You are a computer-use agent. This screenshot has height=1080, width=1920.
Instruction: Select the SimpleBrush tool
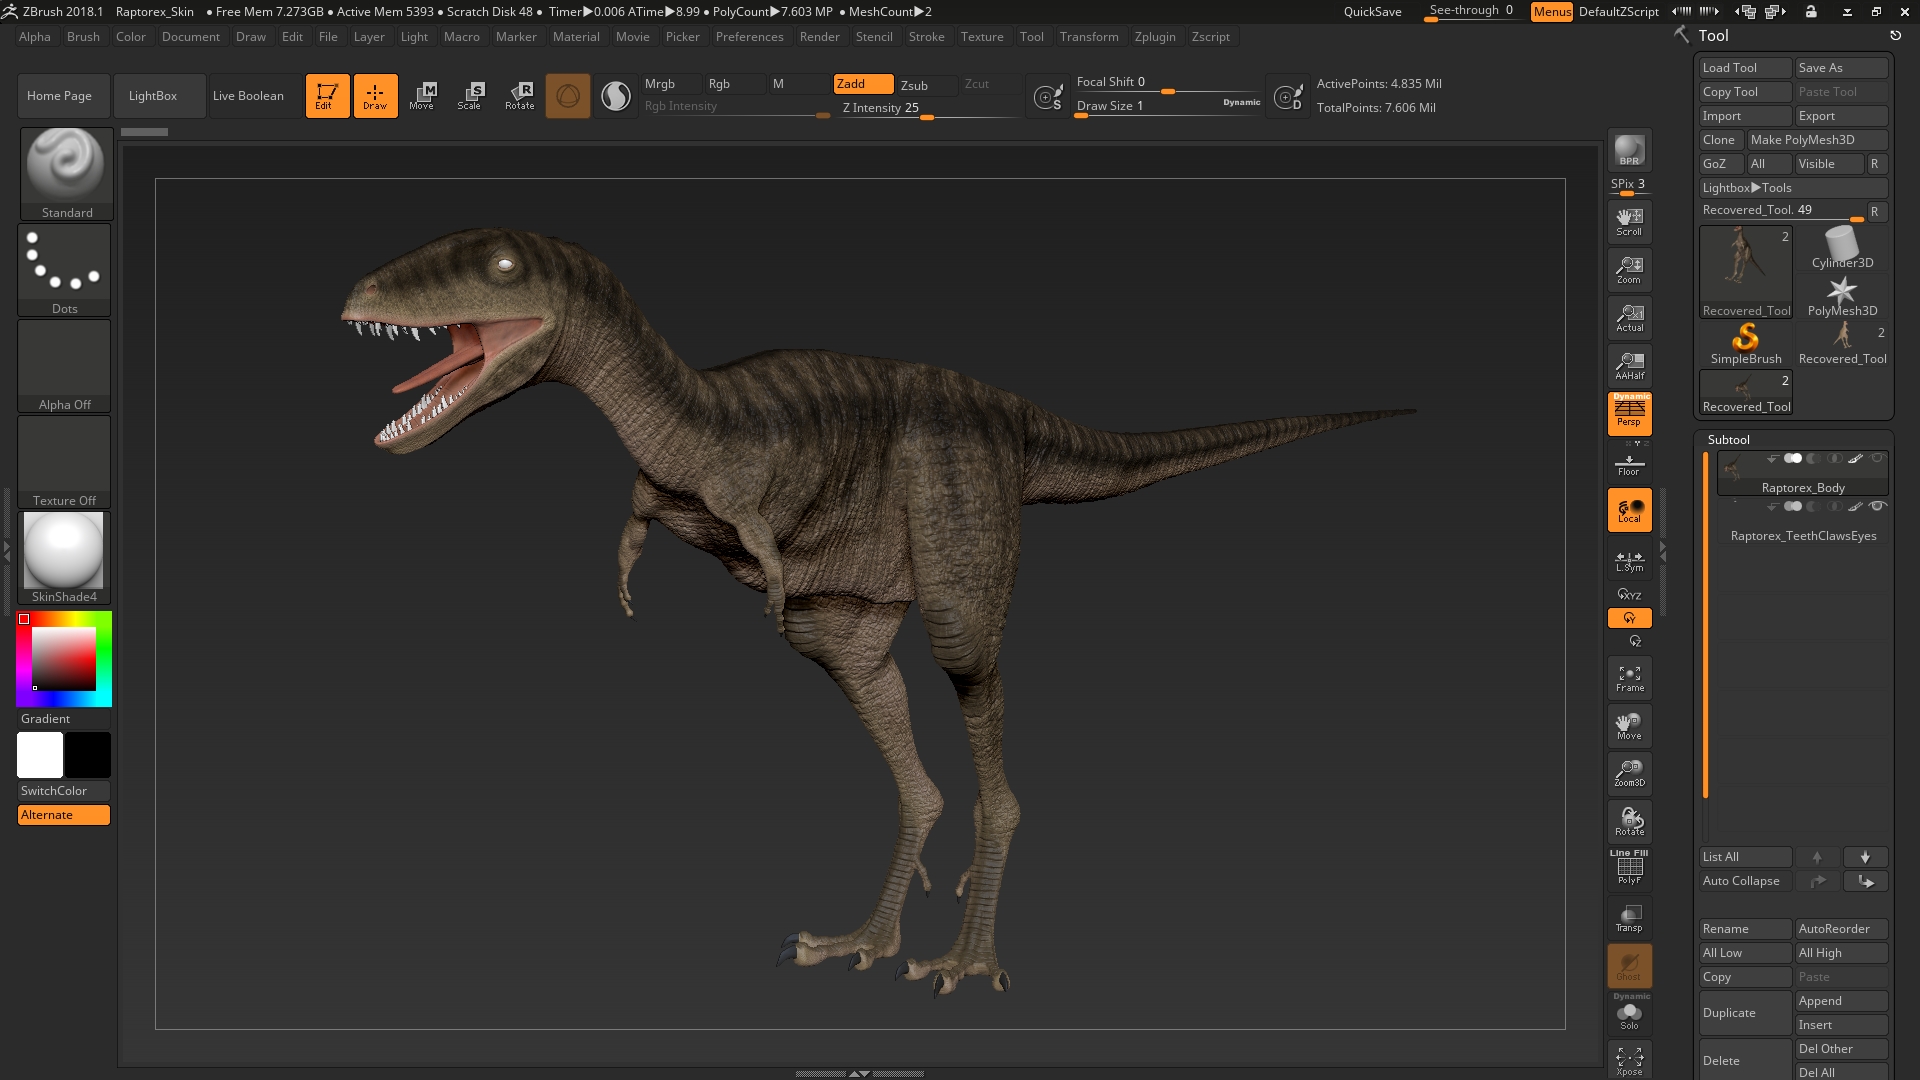pos(1746,344)
